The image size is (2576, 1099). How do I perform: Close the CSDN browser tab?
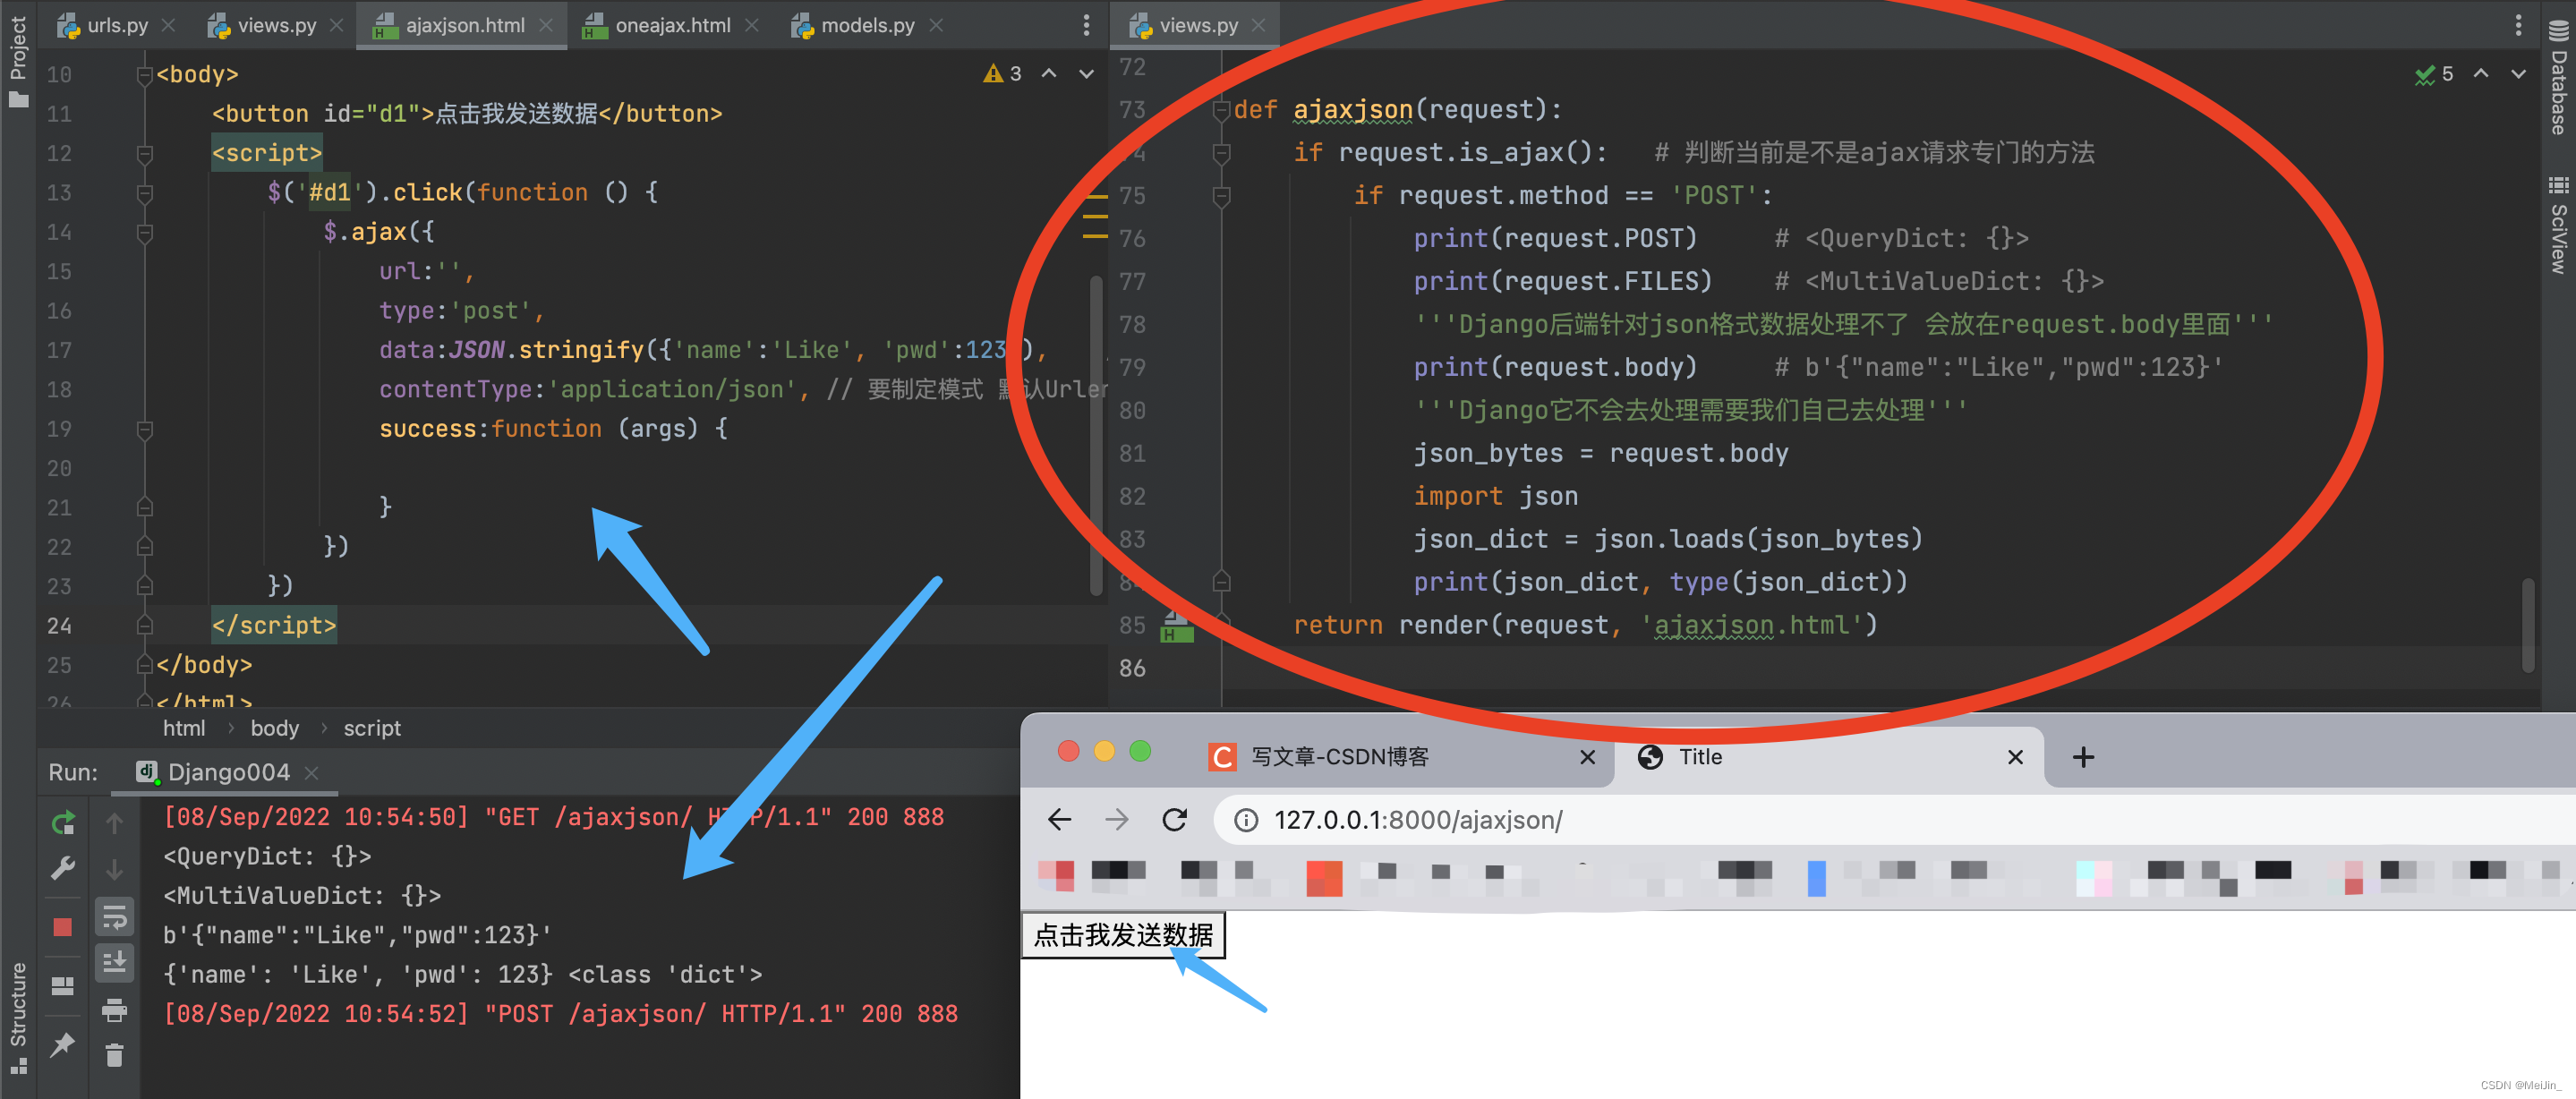(1587, 757)
